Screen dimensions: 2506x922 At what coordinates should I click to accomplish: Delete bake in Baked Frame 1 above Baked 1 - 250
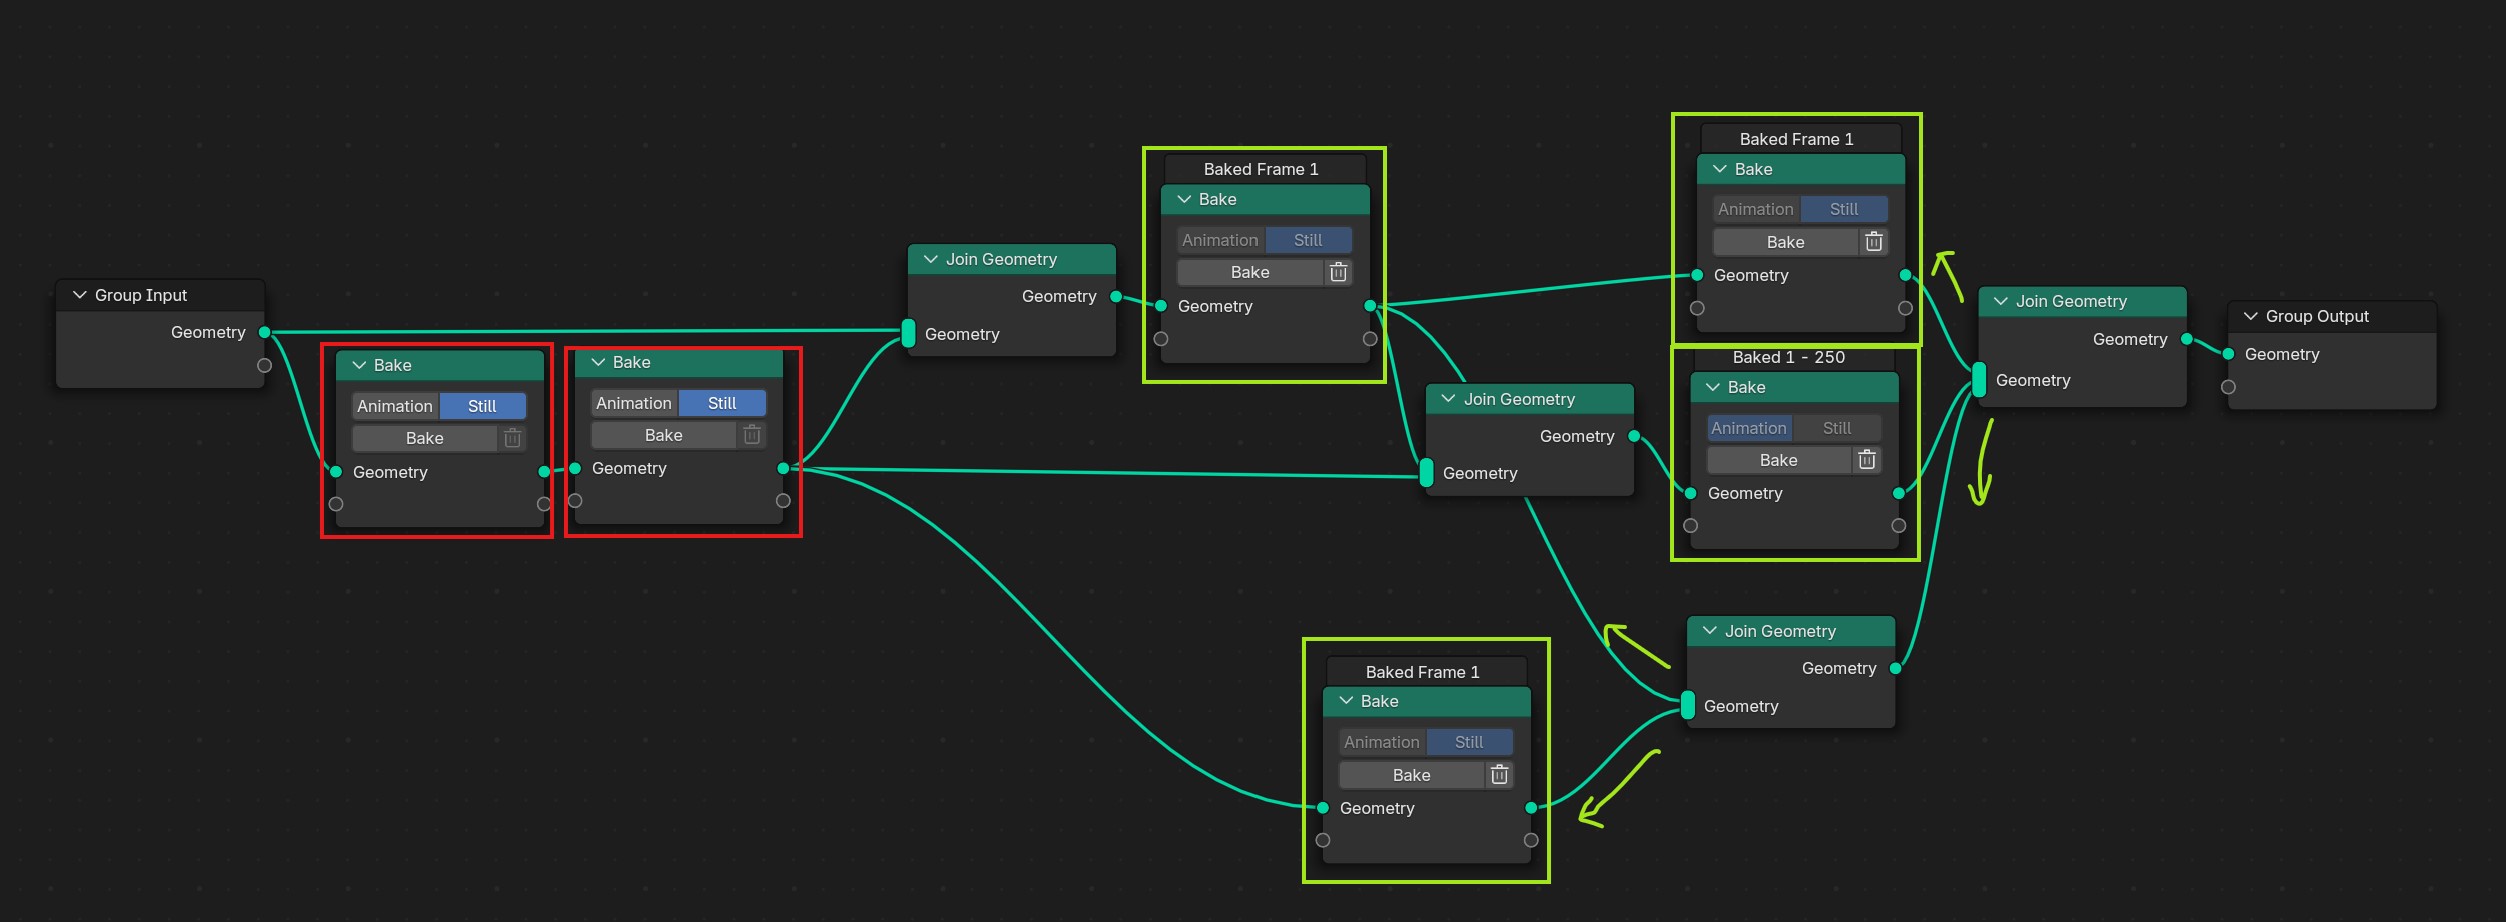click(1874, 242)
